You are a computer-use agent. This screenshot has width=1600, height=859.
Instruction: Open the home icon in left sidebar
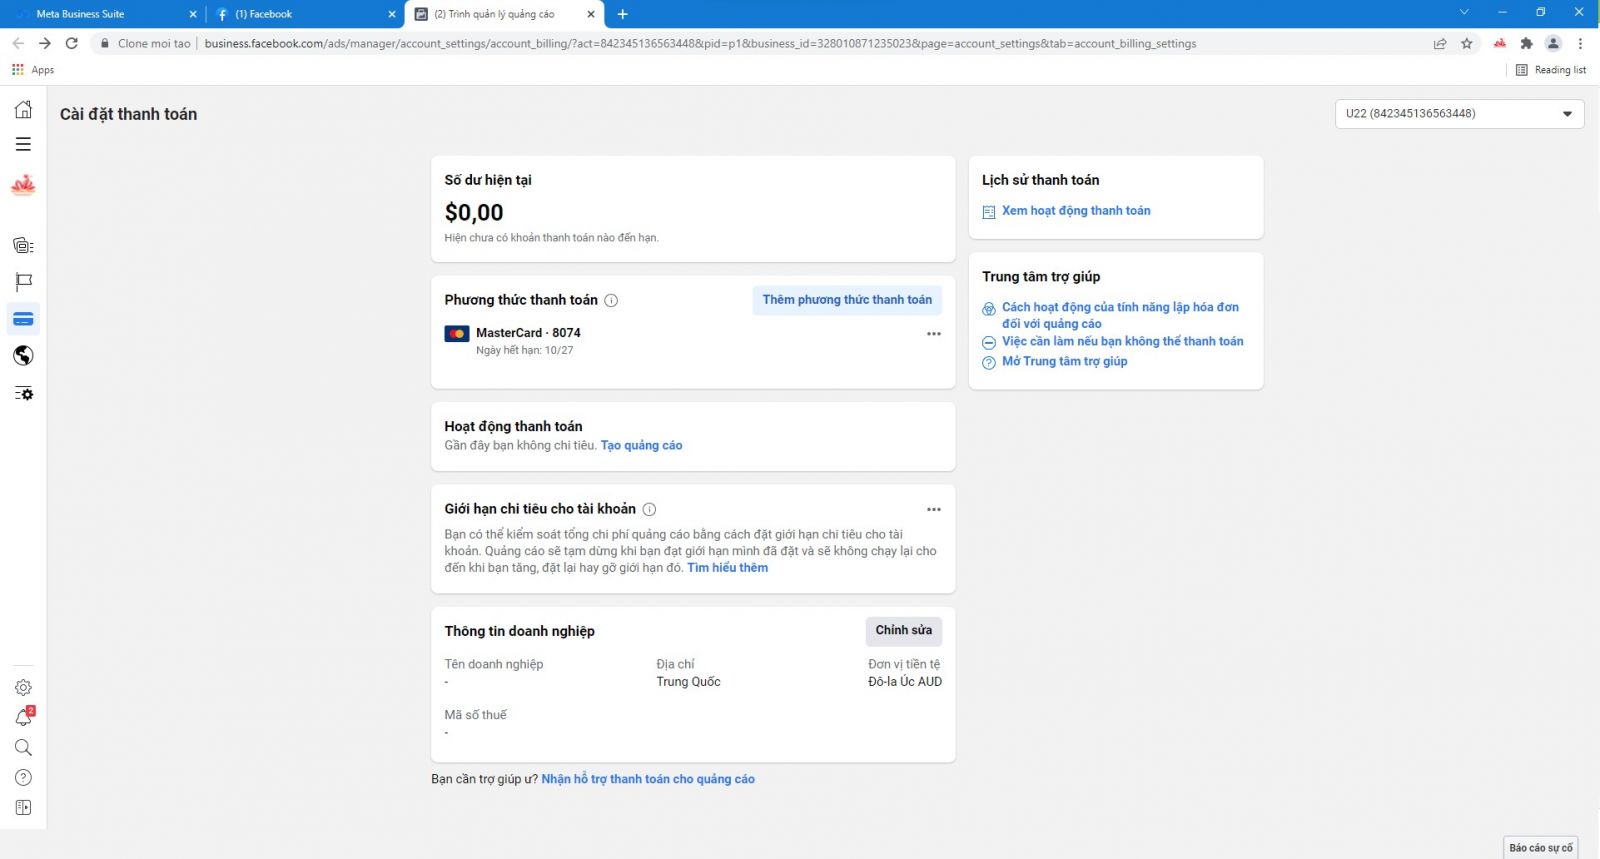point(23,109)
